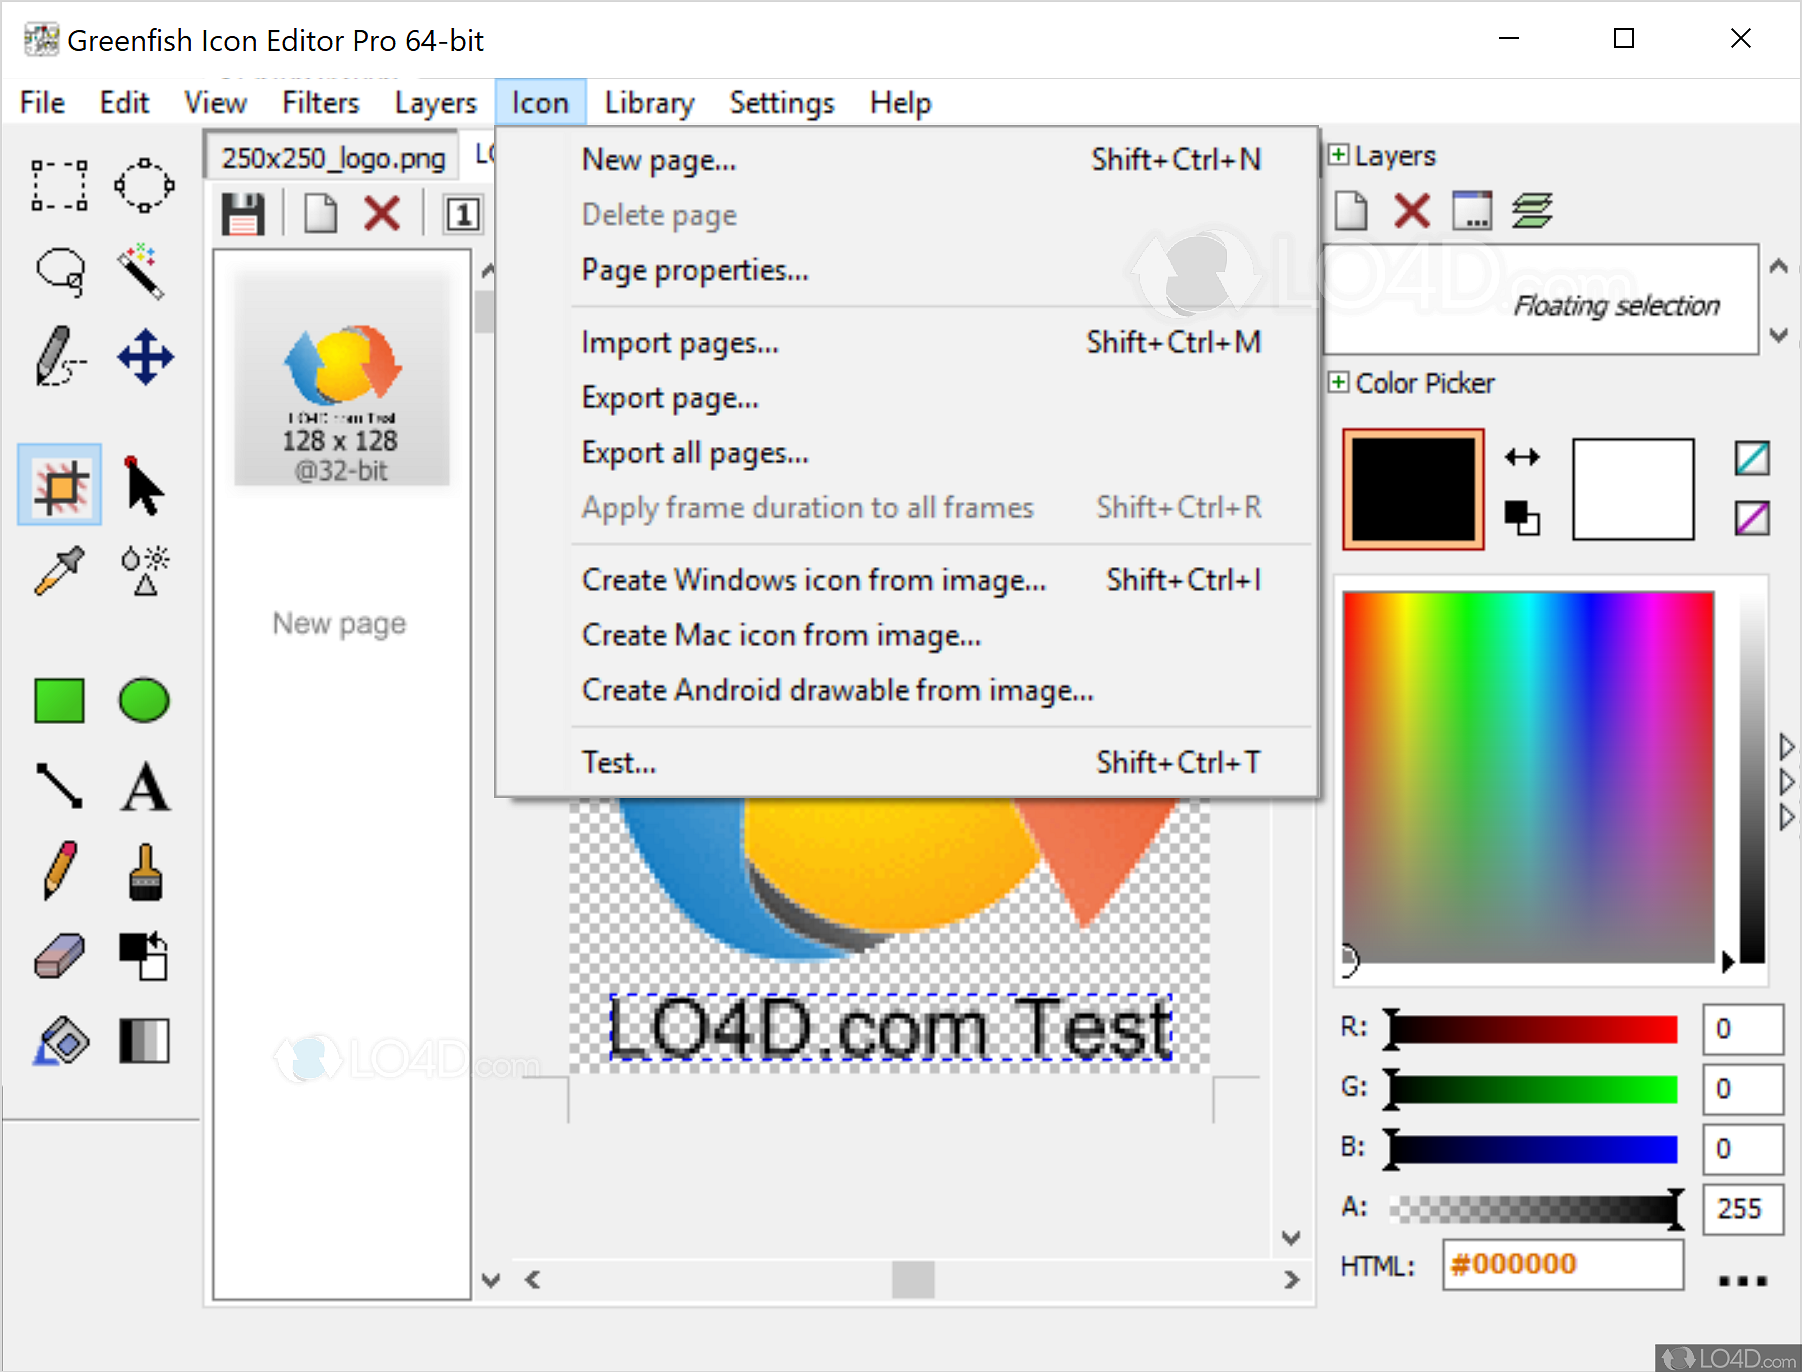
Task: Expand the Color Picker section
Action: coord(1340,382)
